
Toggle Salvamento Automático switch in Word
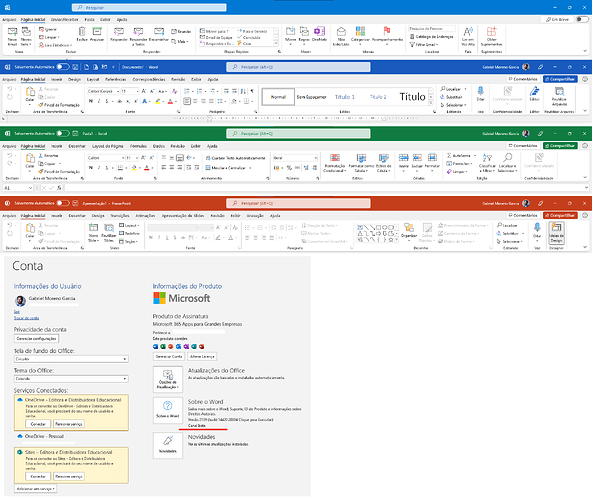pyautogui.click(x=63, y=67)
